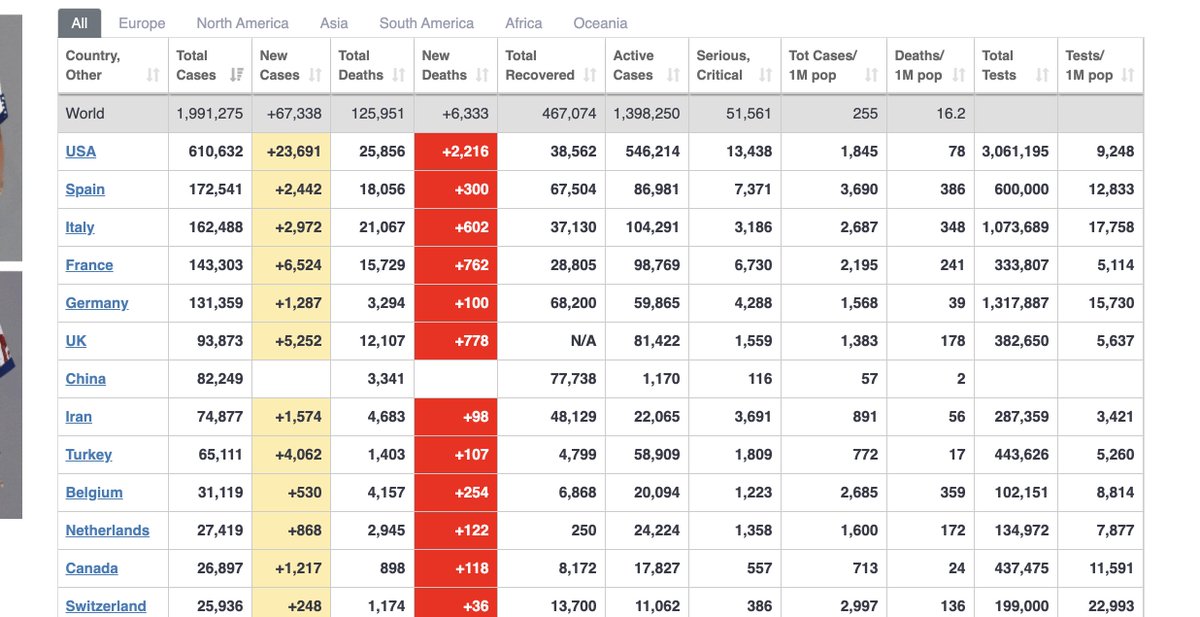Visit the China country link
1200x617 pixels.
pyautogui.click(x=85, y=380)
